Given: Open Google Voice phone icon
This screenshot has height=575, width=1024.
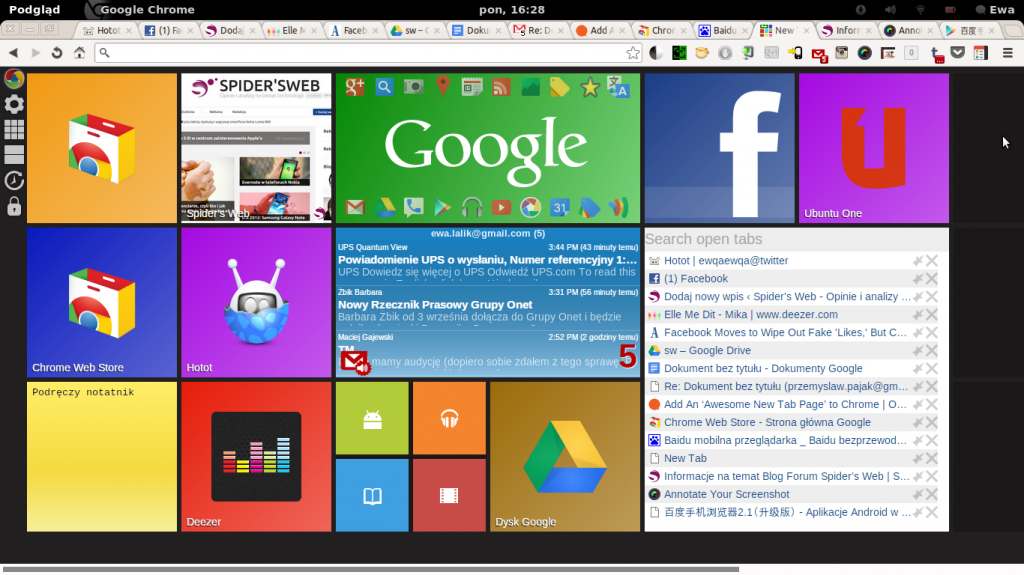Looking at the screenshot, I should click(413, 208).
